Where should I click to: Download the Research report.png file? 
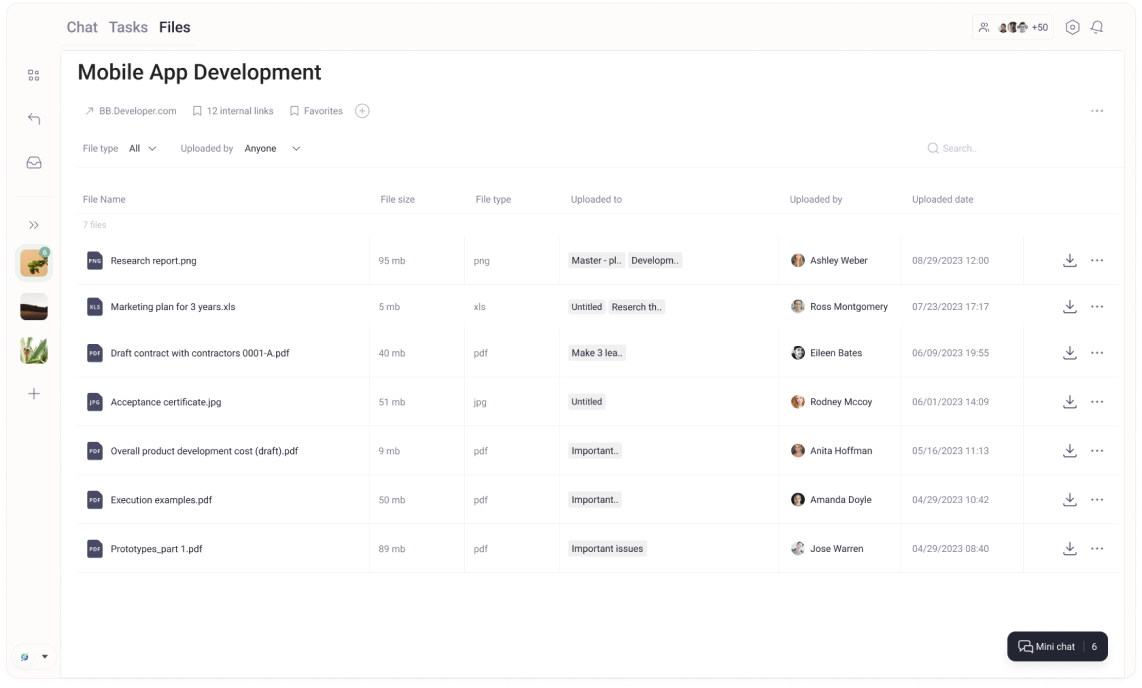click(x=1069, y=260)
